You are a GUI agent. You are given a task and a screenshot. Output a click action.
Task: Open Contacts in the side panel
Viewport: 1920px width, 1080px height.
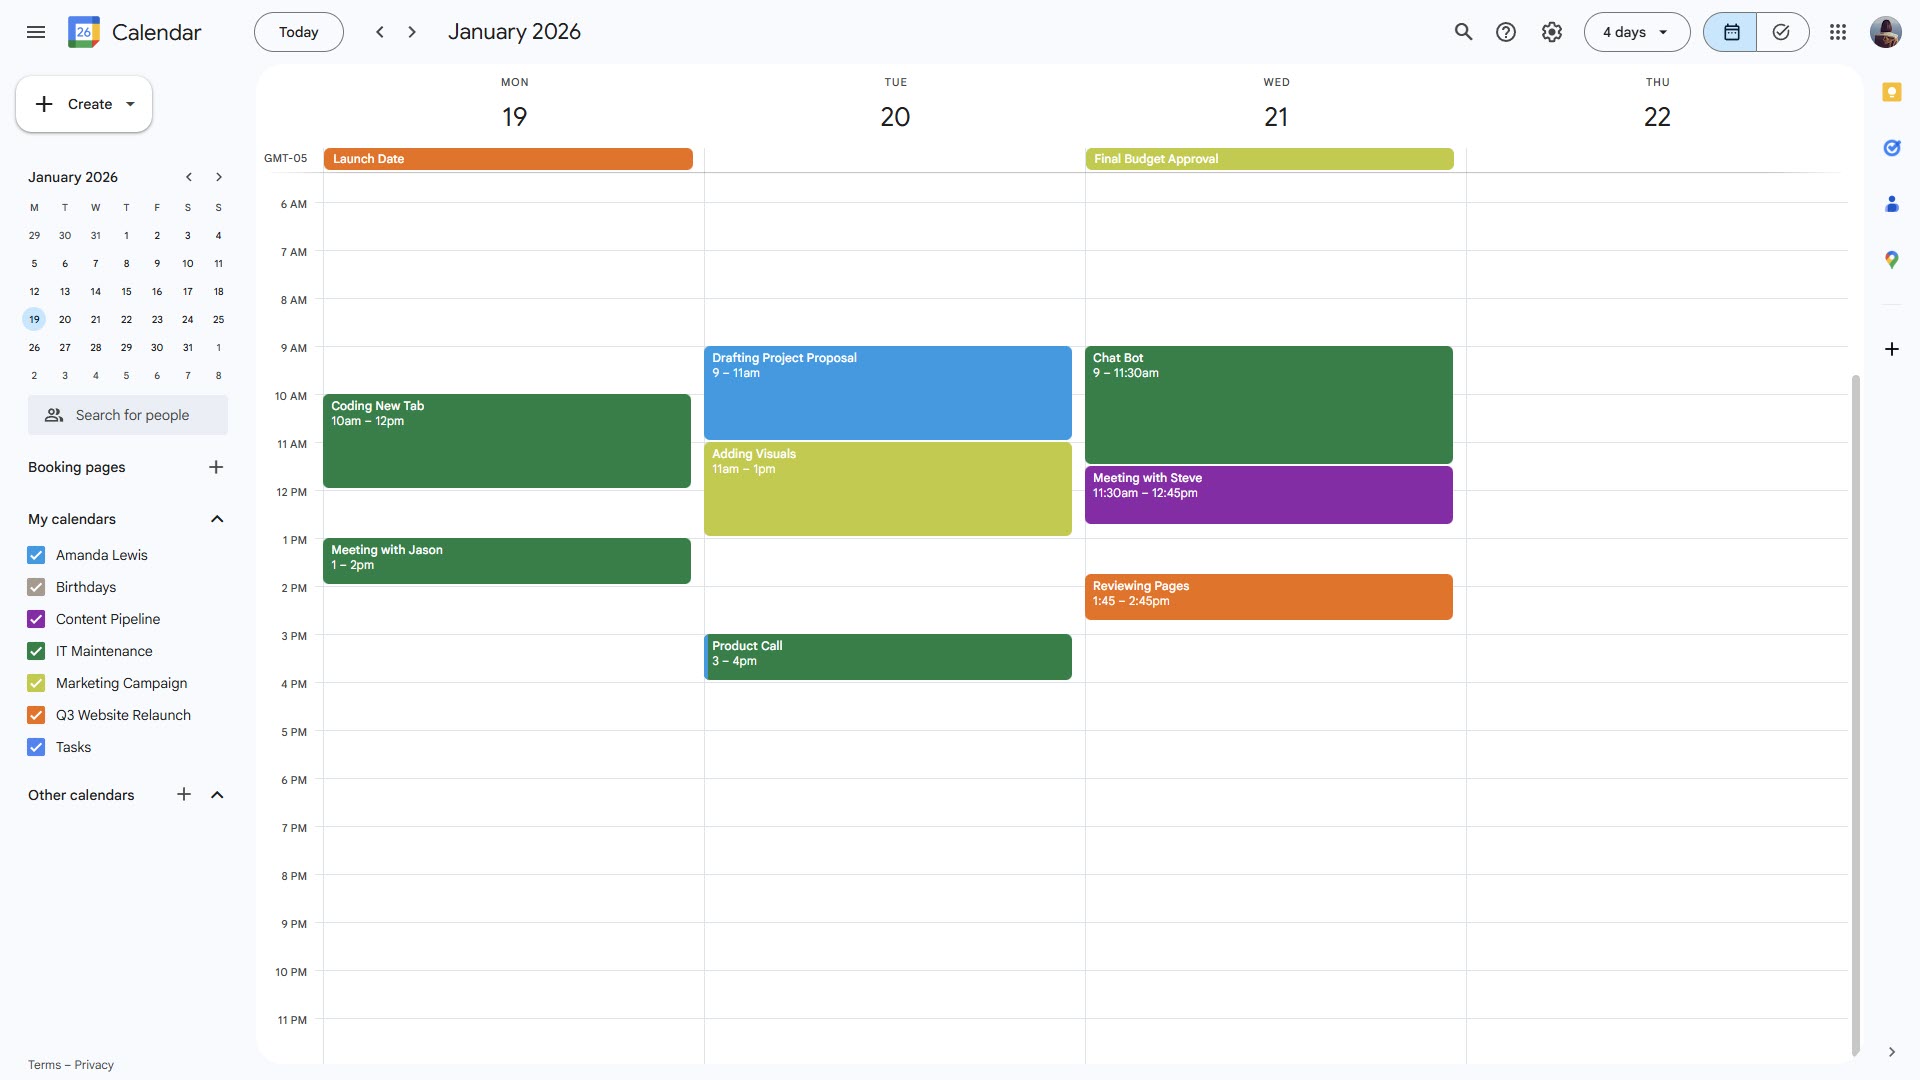coord(1892,203)
